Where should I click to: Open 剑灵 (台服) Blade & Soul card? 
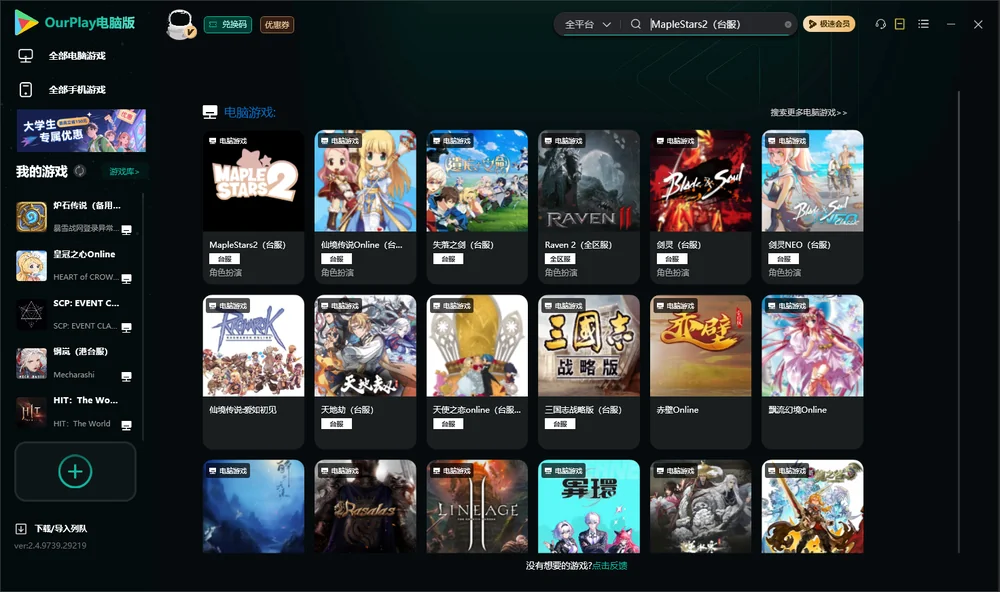coord(700,207)
